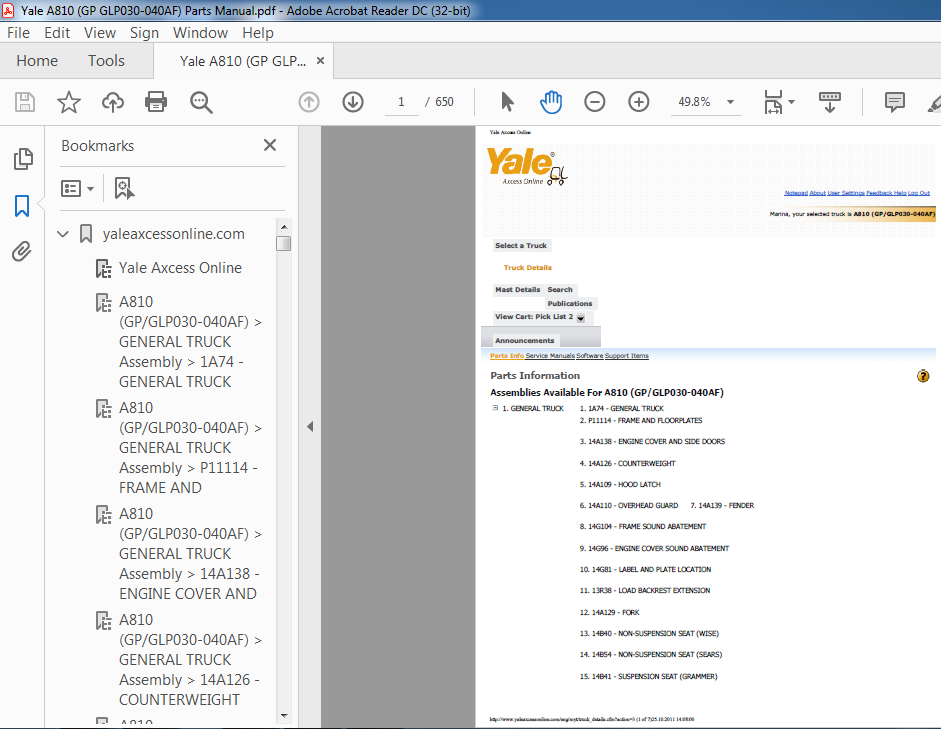This screenshot has width=941, height=729.
Task: Open Page Thumbnails panel icon
Action: [23, 159]
